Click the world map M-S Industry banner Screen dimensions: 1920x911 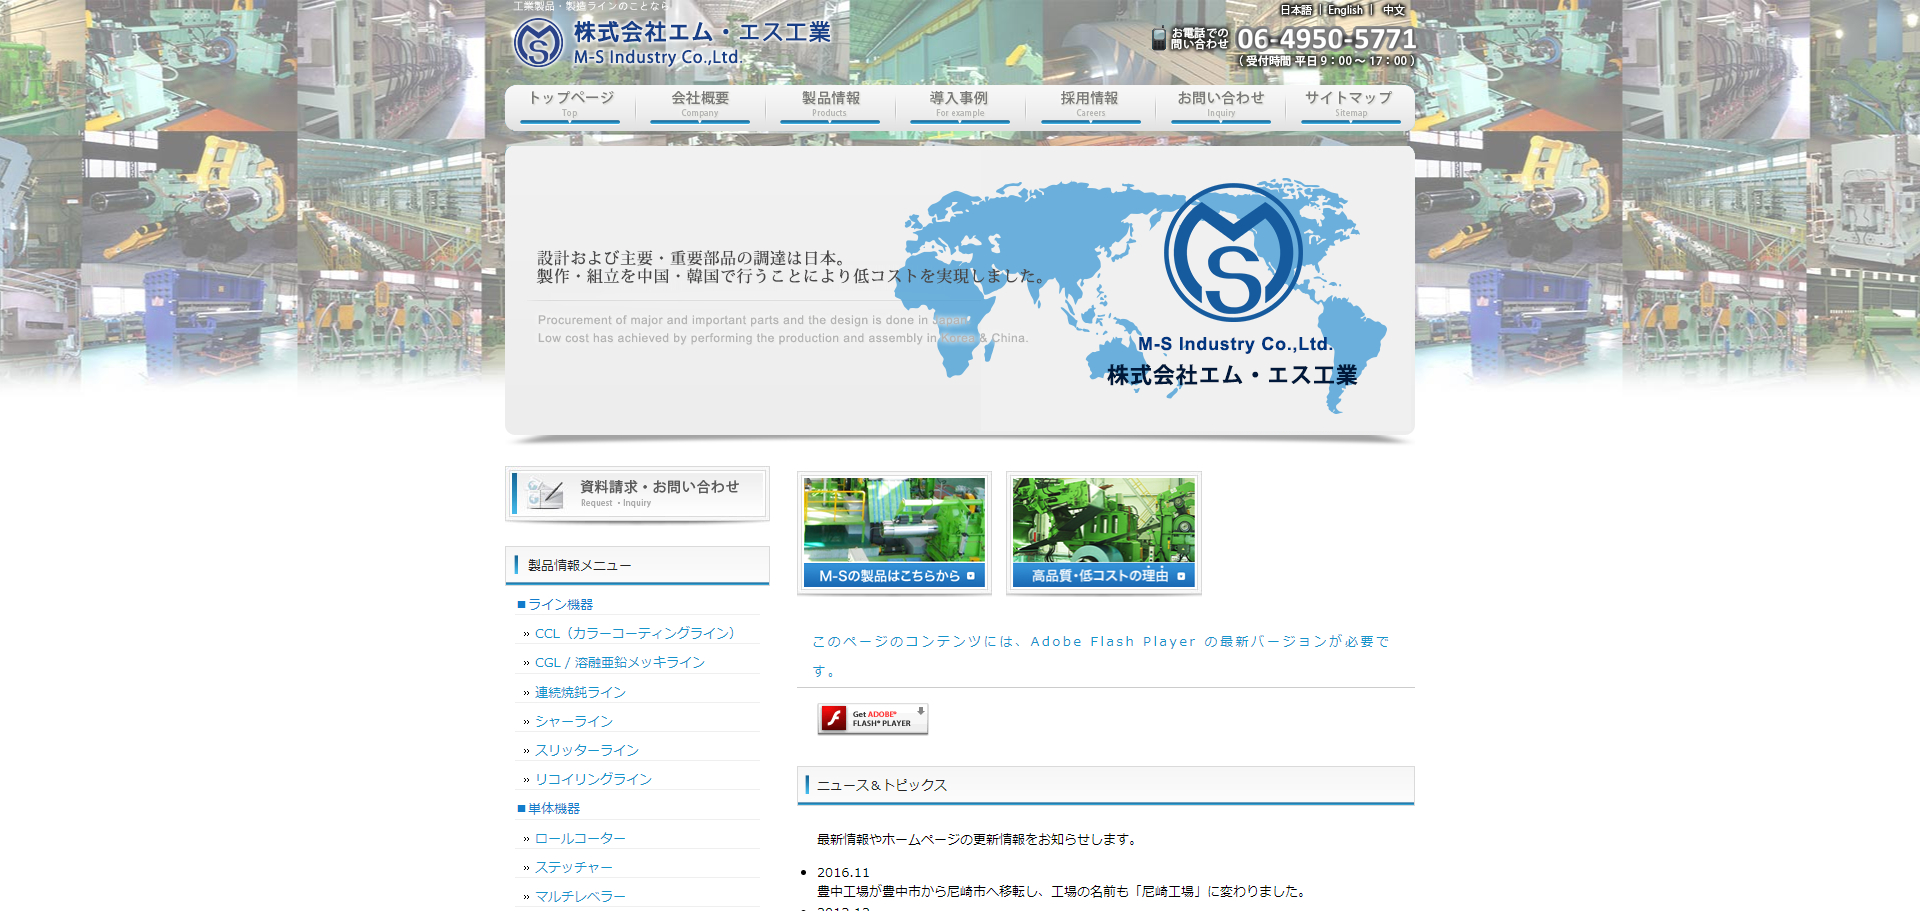960,292
